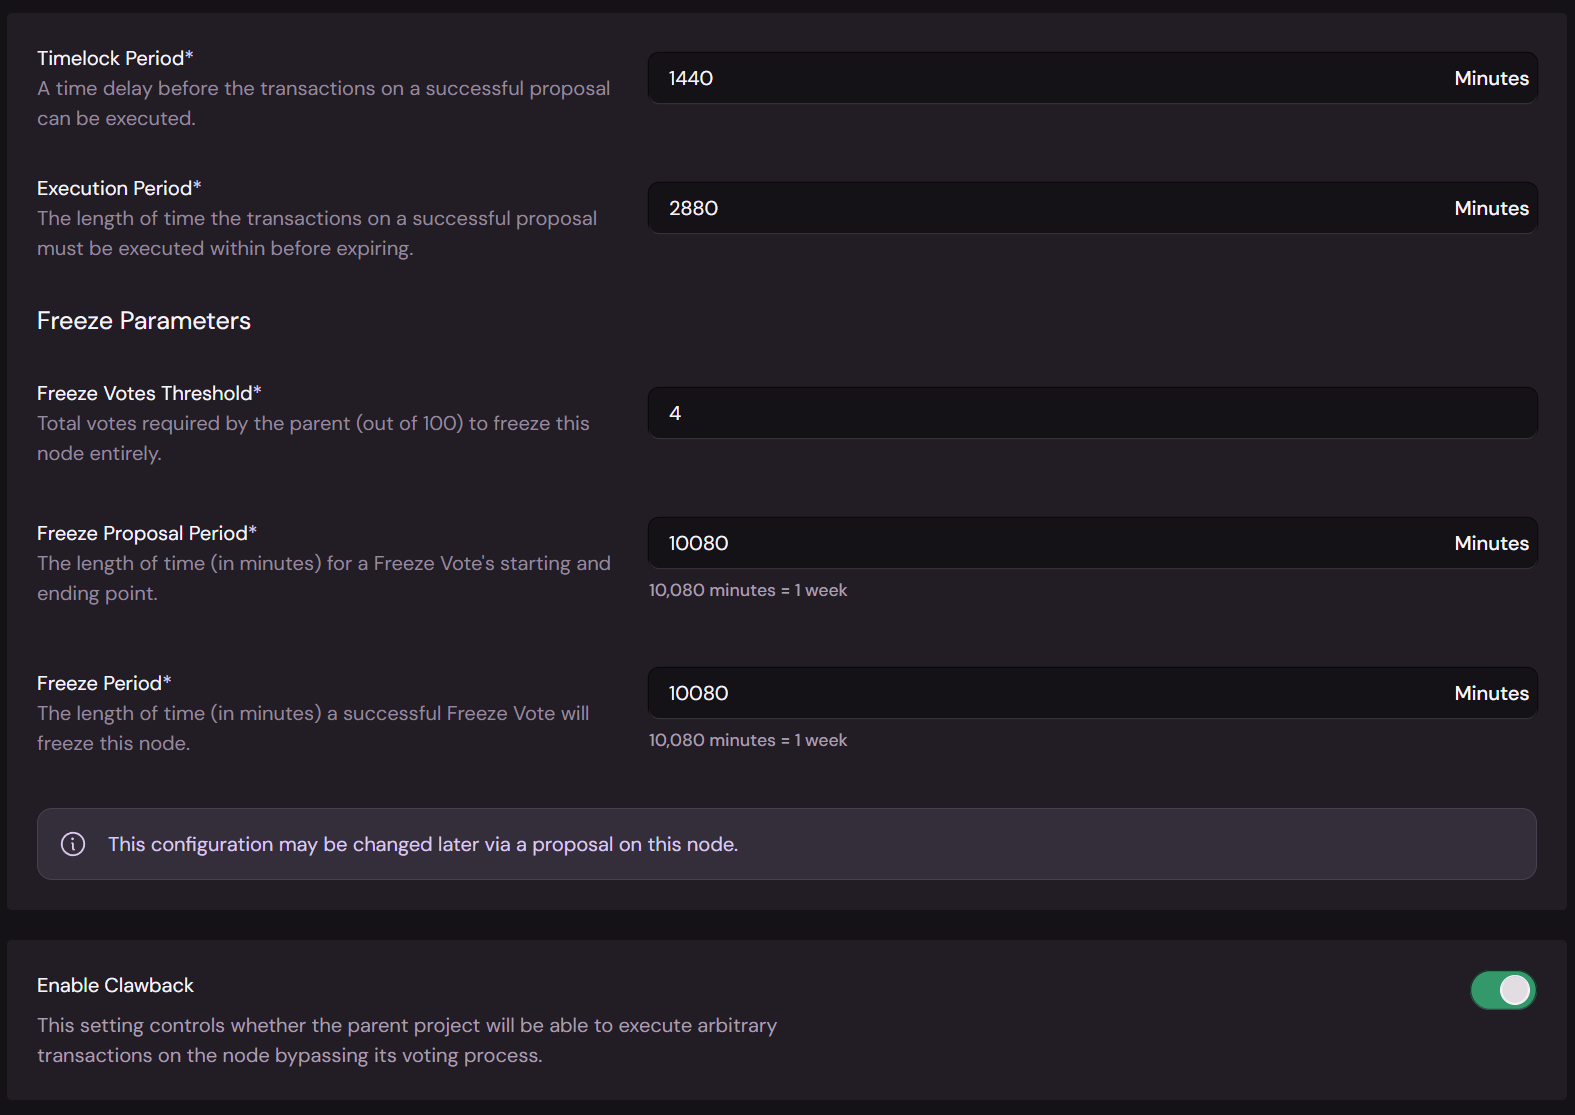
Task: Click the Minutes unit in the Execution Period field
Action: click(1491, 208)
